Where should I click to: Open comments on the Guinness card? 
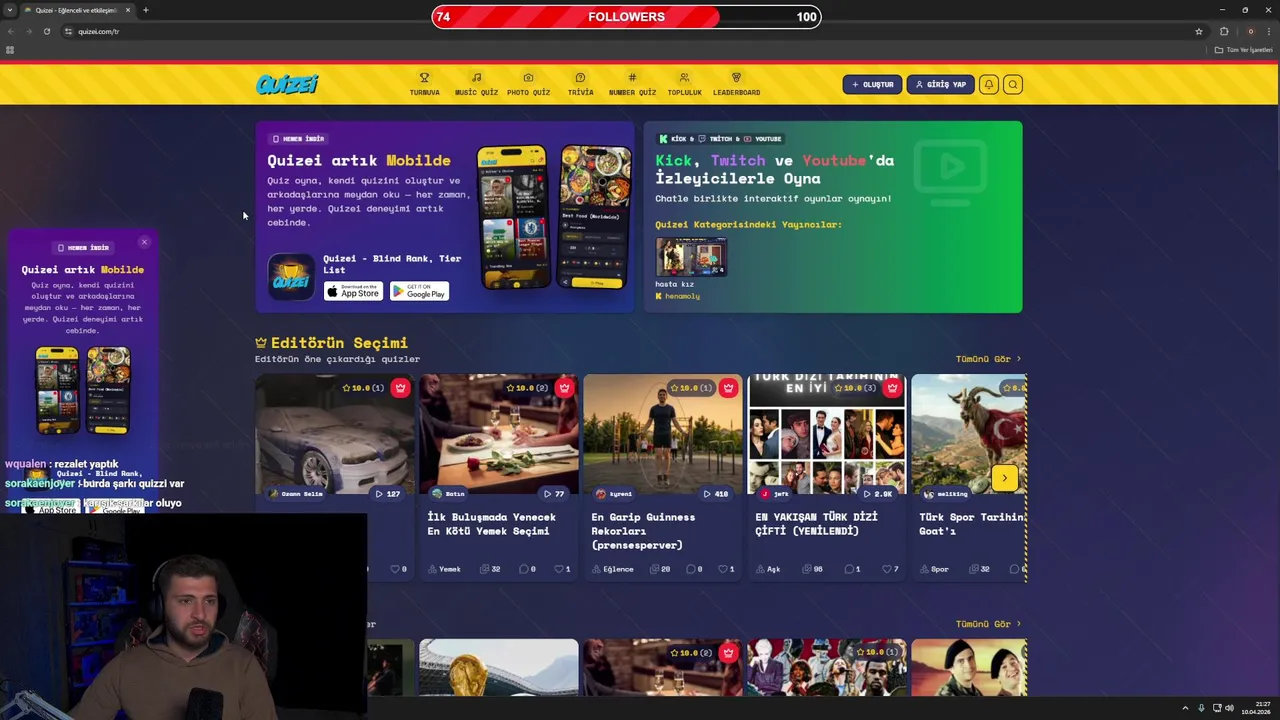pos(694,569)
